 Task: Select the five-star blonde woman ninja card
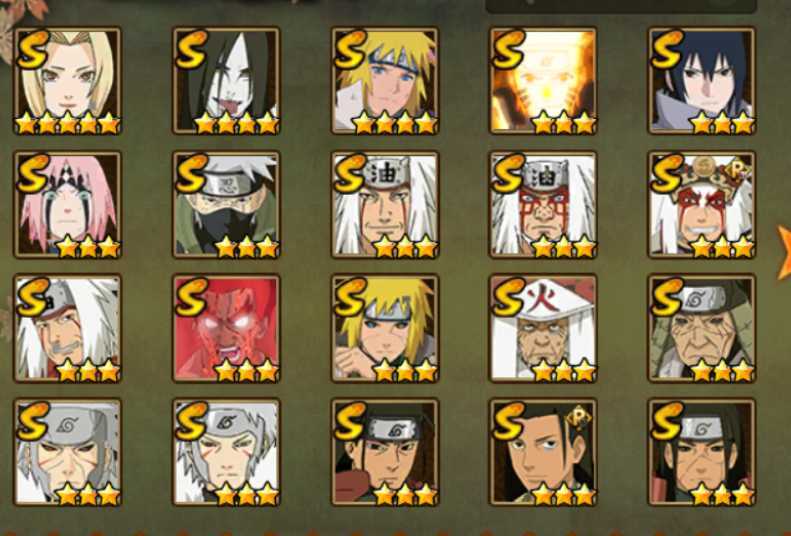(x=68, y=81)
